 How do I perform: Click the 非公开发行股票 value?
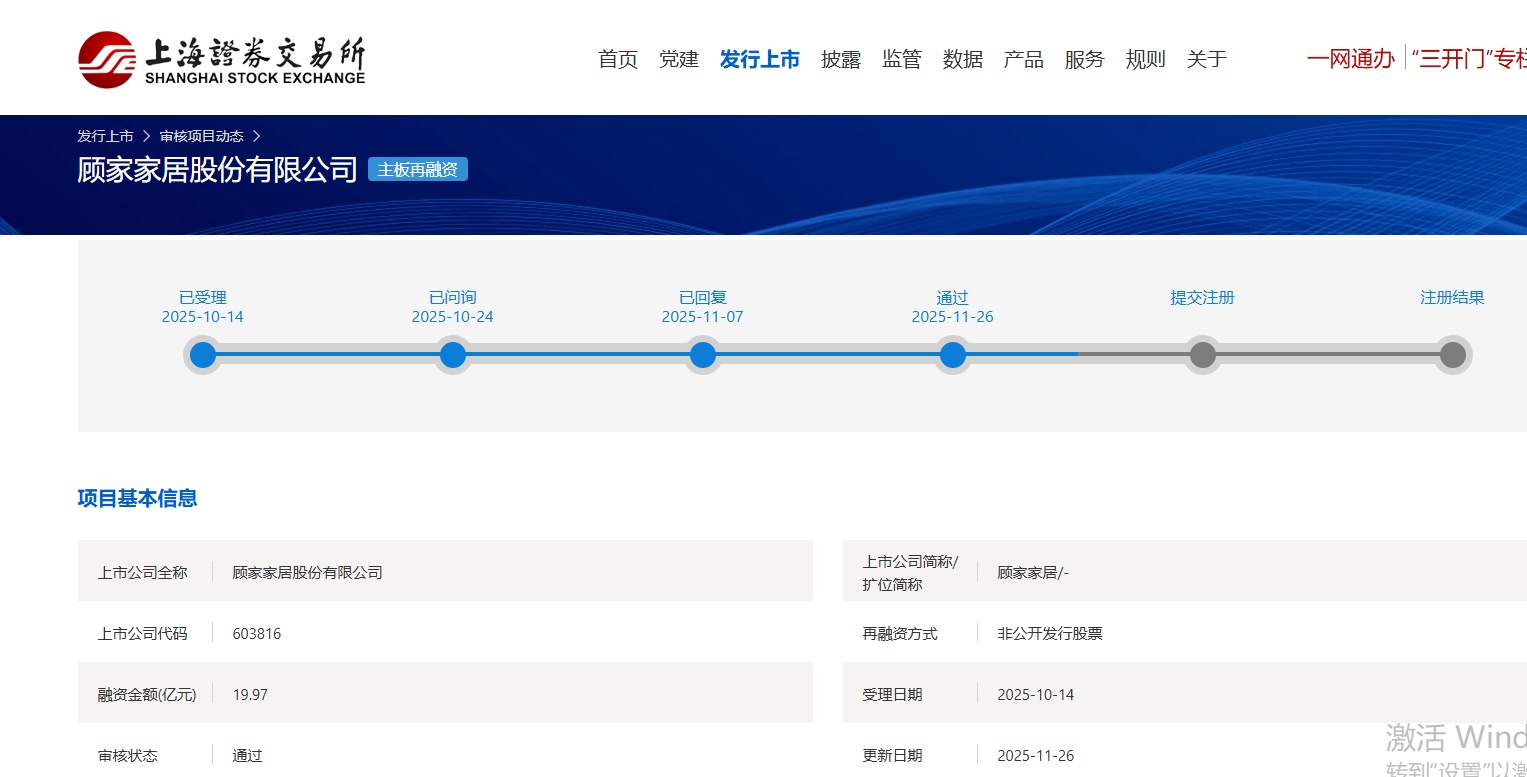tap(1050, 634)
